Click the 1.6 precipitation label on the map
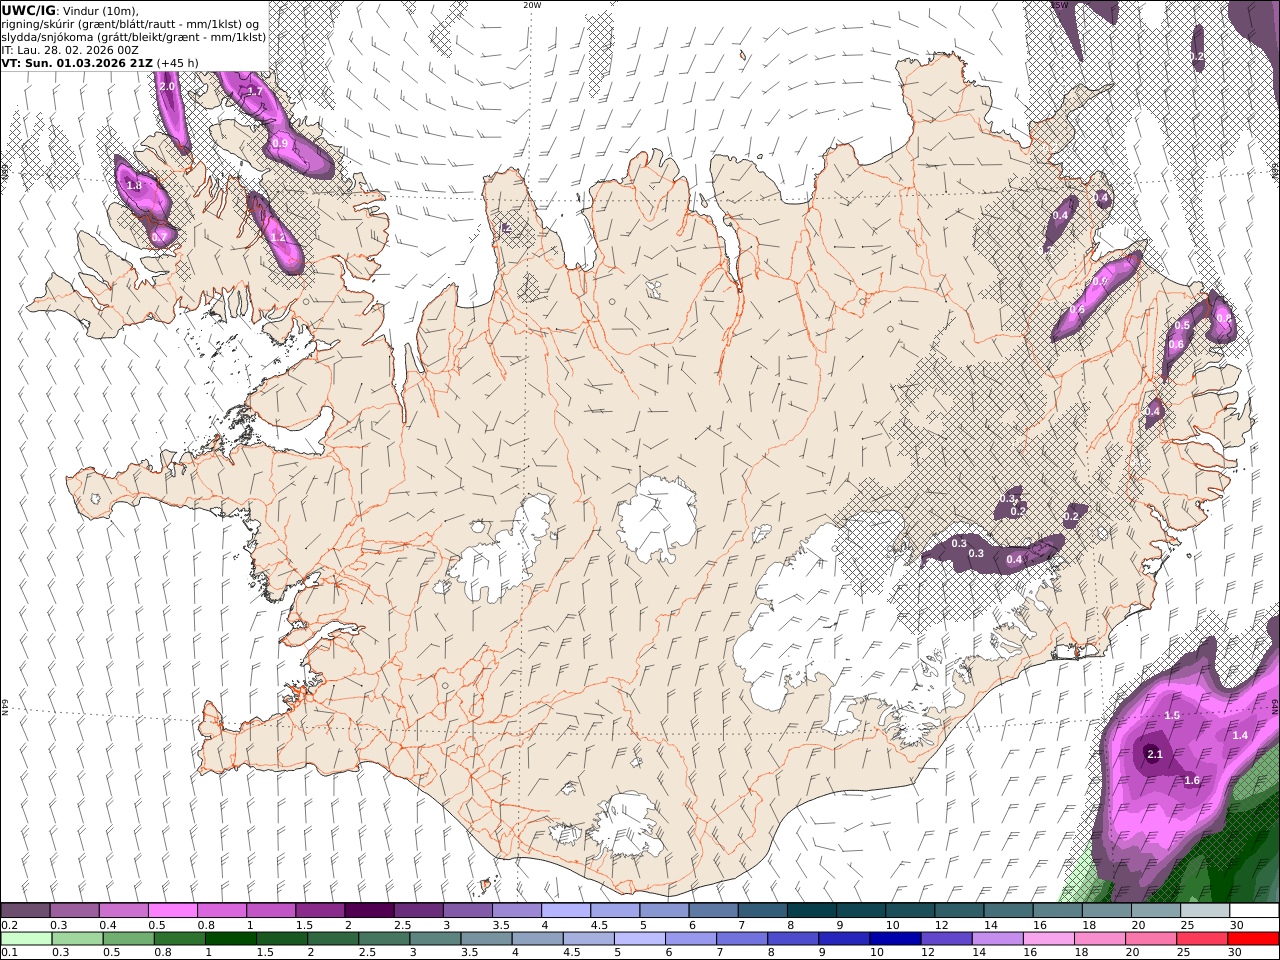Screen dimensions: 1280x960 (1192, 780)
